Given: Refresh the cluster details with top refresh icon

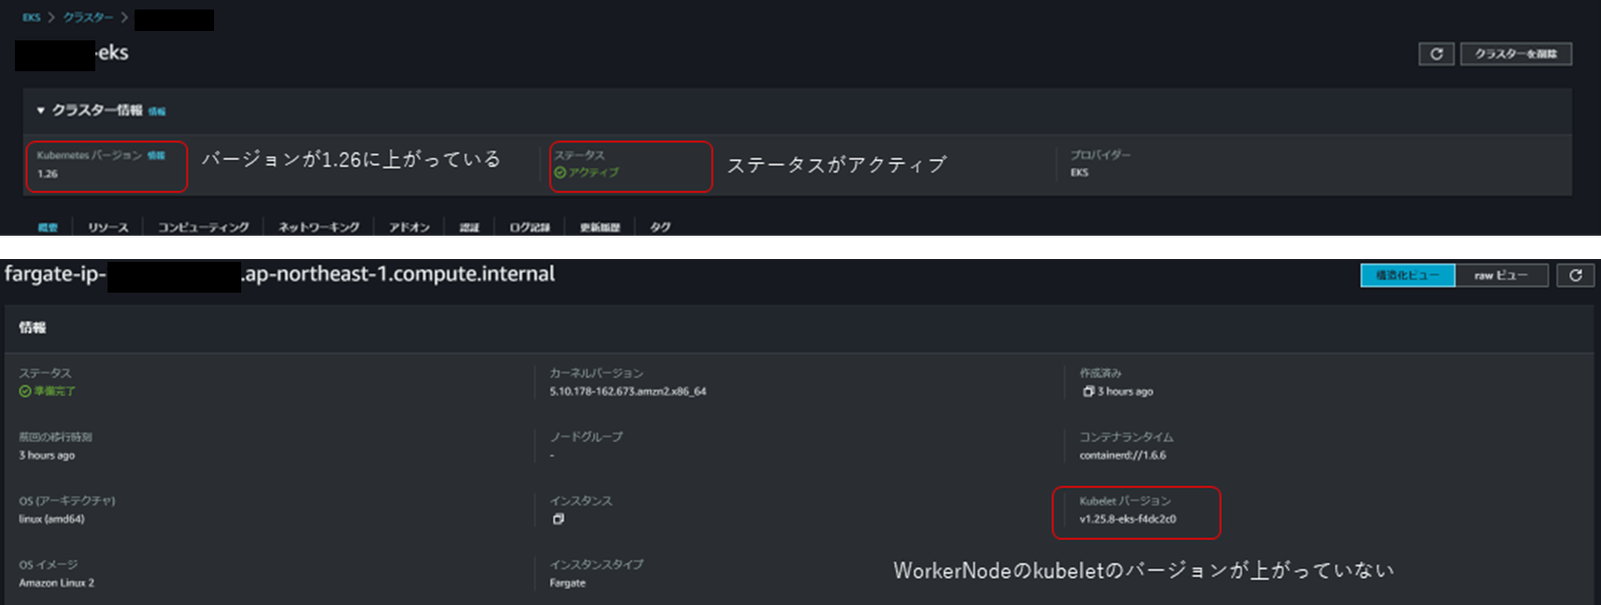Looking at the screenshot, I should point(1436,54).
